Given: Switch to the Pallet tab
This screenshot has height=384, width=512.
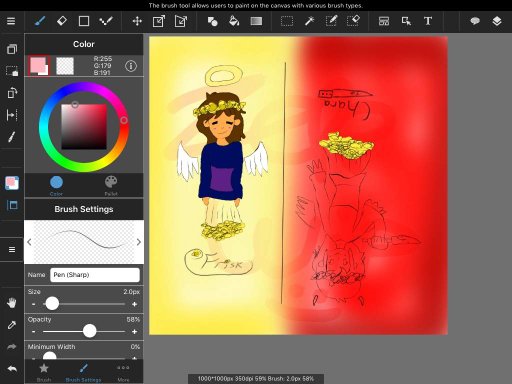Looking at the screenshot, I should (x=111, y=185).
